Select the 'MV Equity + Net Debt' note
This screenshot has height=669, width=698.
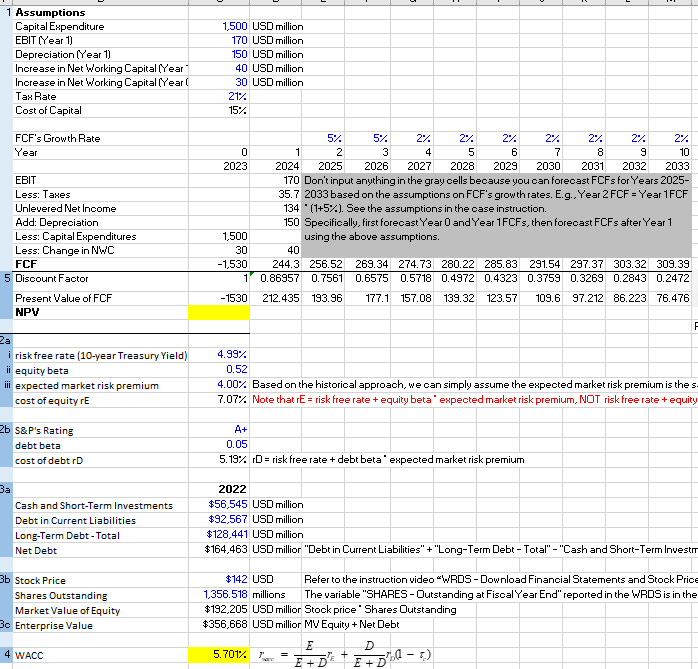coord(352,625)
